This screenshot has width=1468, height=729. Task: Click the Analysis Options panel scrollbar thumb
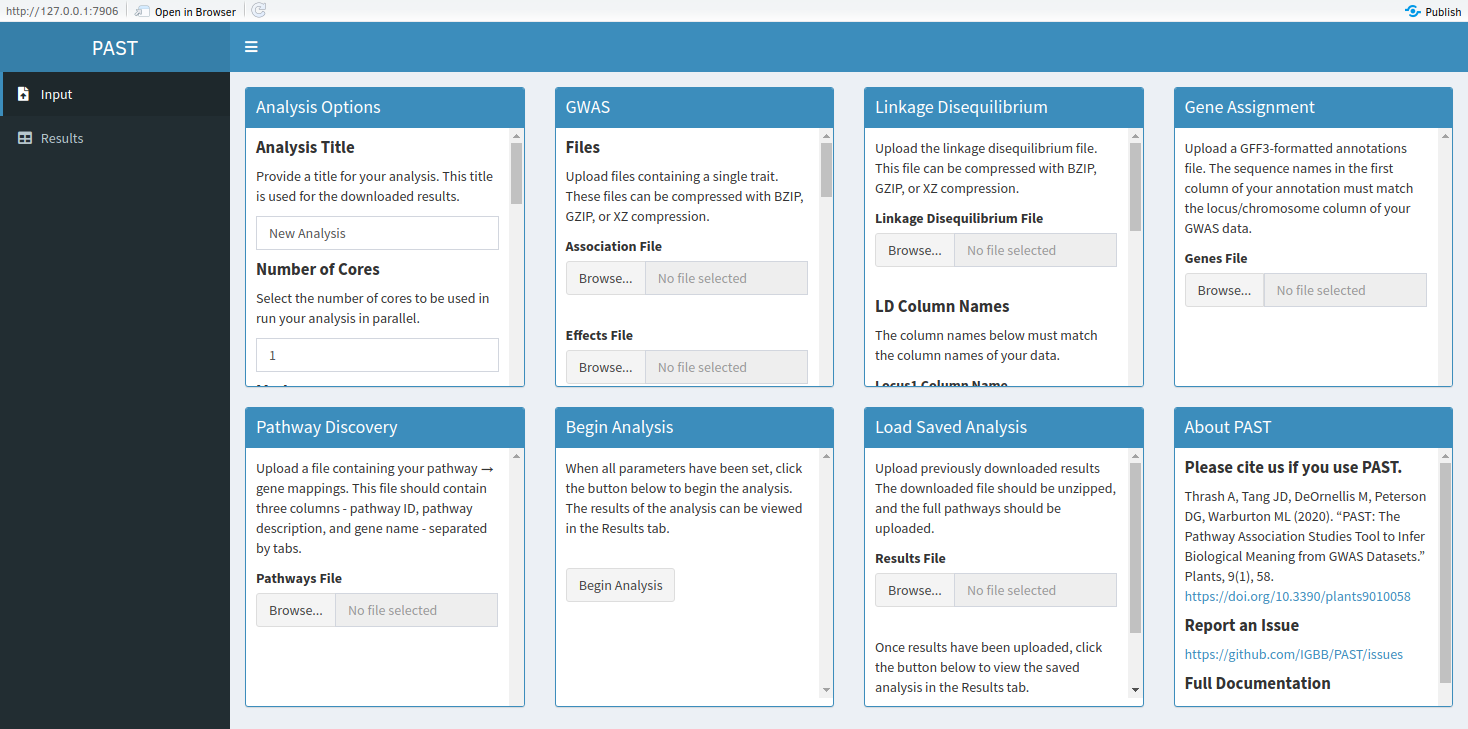point(516,173)
